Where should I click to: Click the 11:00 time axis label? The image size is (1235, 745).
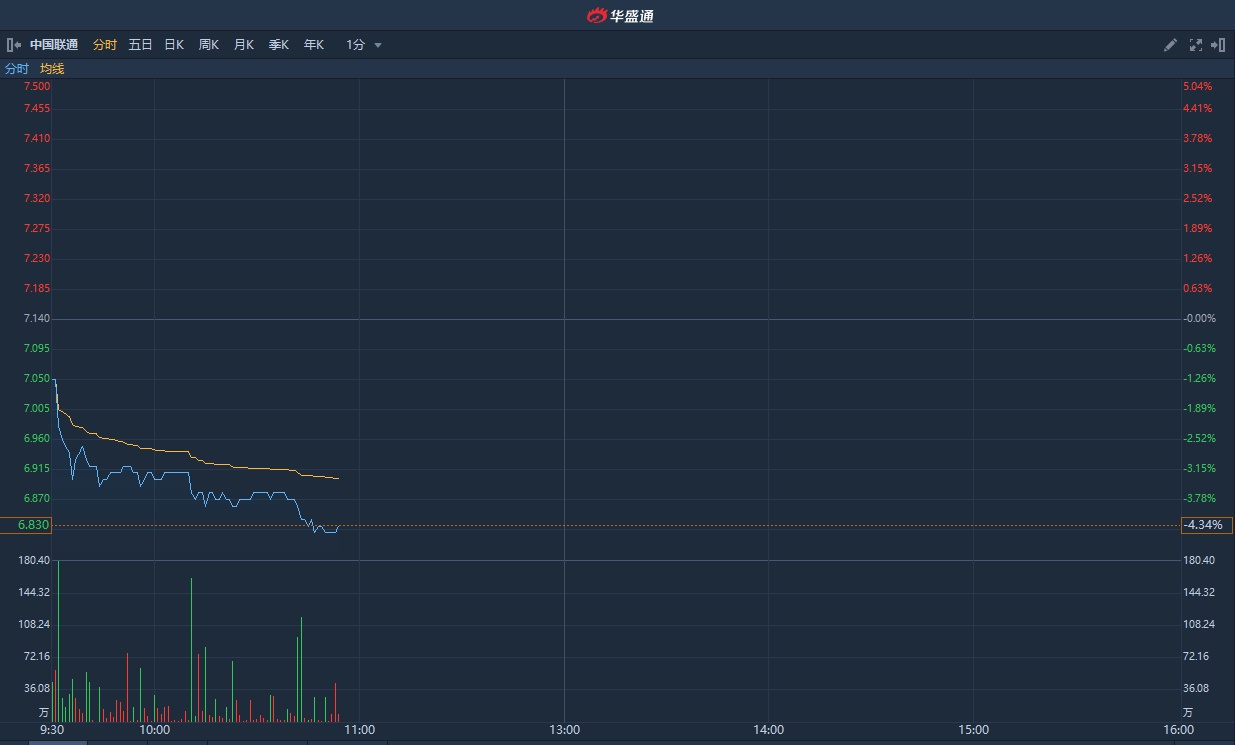tap(359, 730)
